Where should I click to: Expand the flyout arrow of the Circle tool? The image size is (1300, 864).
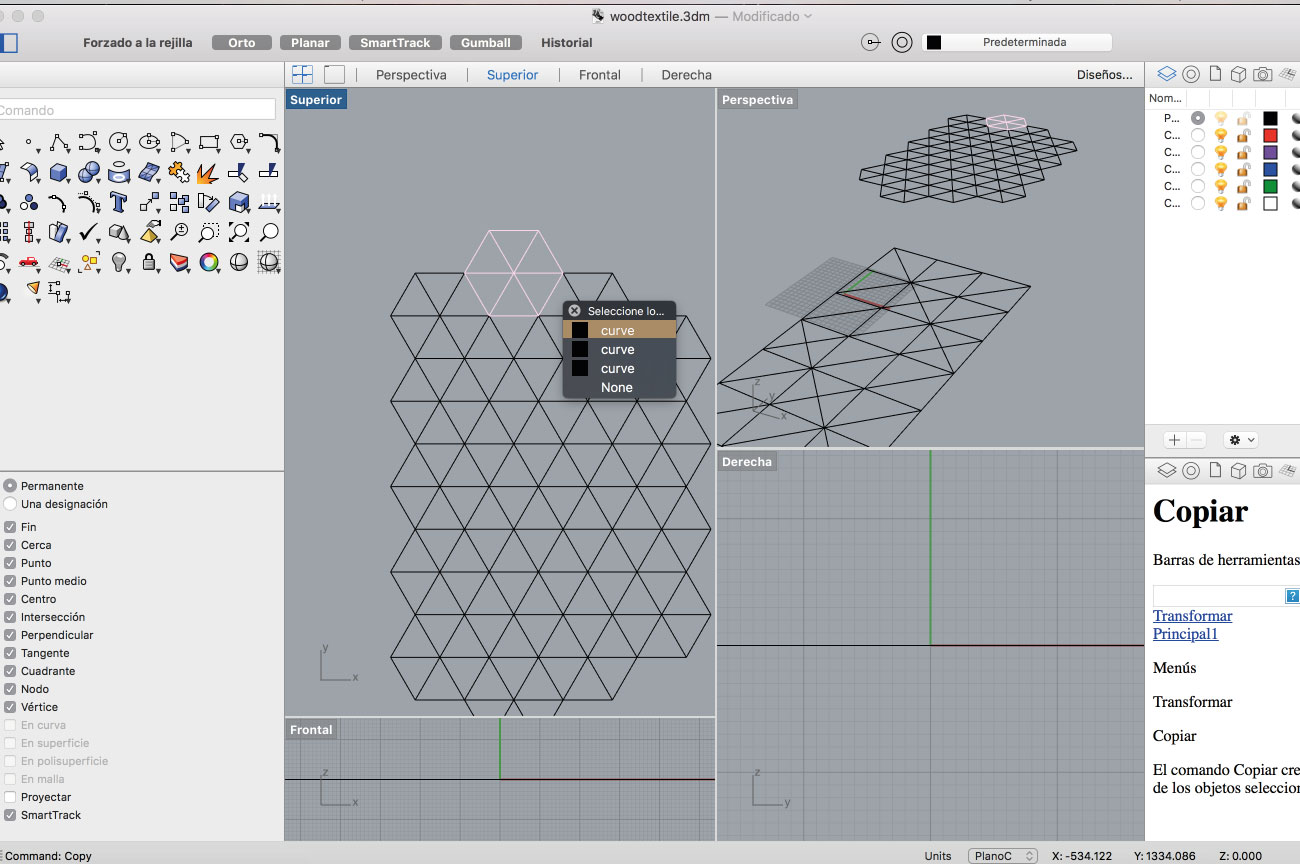click(x=129, y=150)
